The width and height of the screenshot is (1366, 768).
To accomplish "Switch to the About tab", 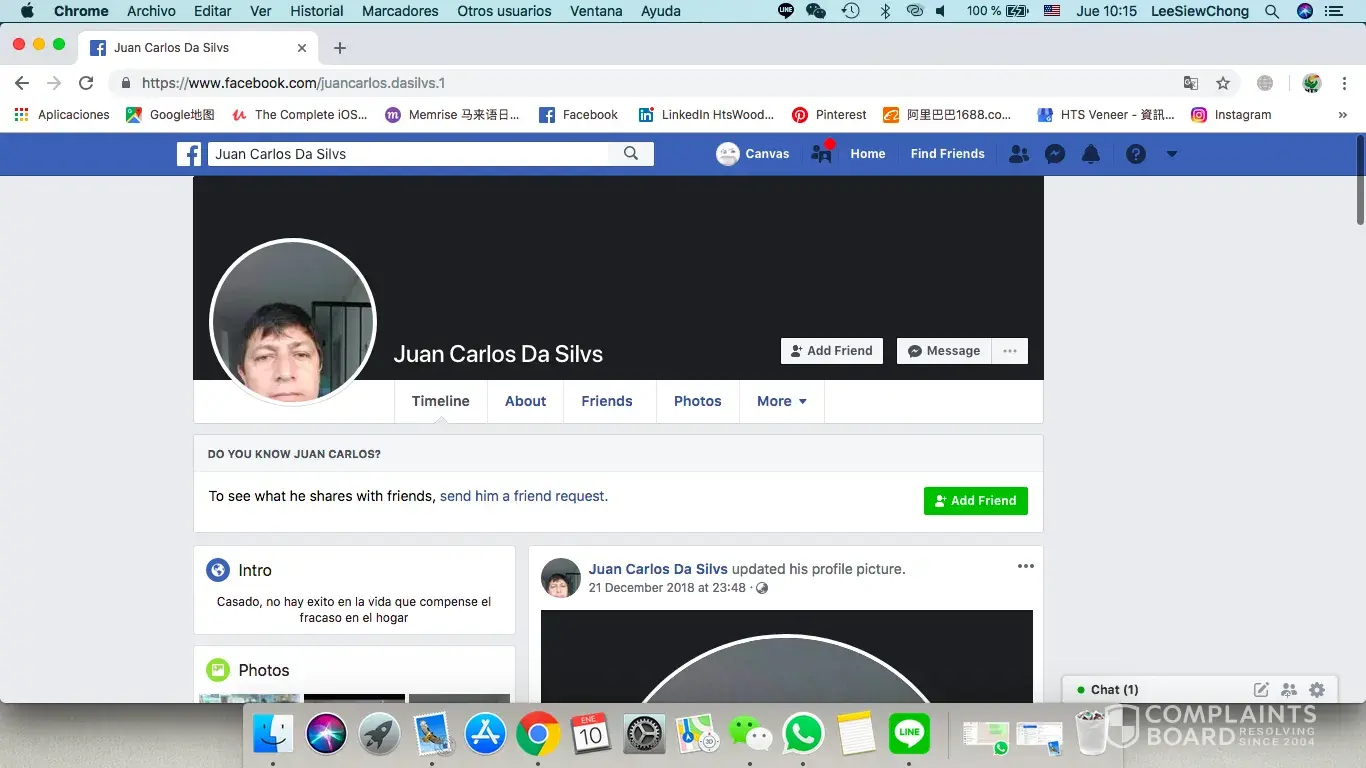I will pos(525,401).
